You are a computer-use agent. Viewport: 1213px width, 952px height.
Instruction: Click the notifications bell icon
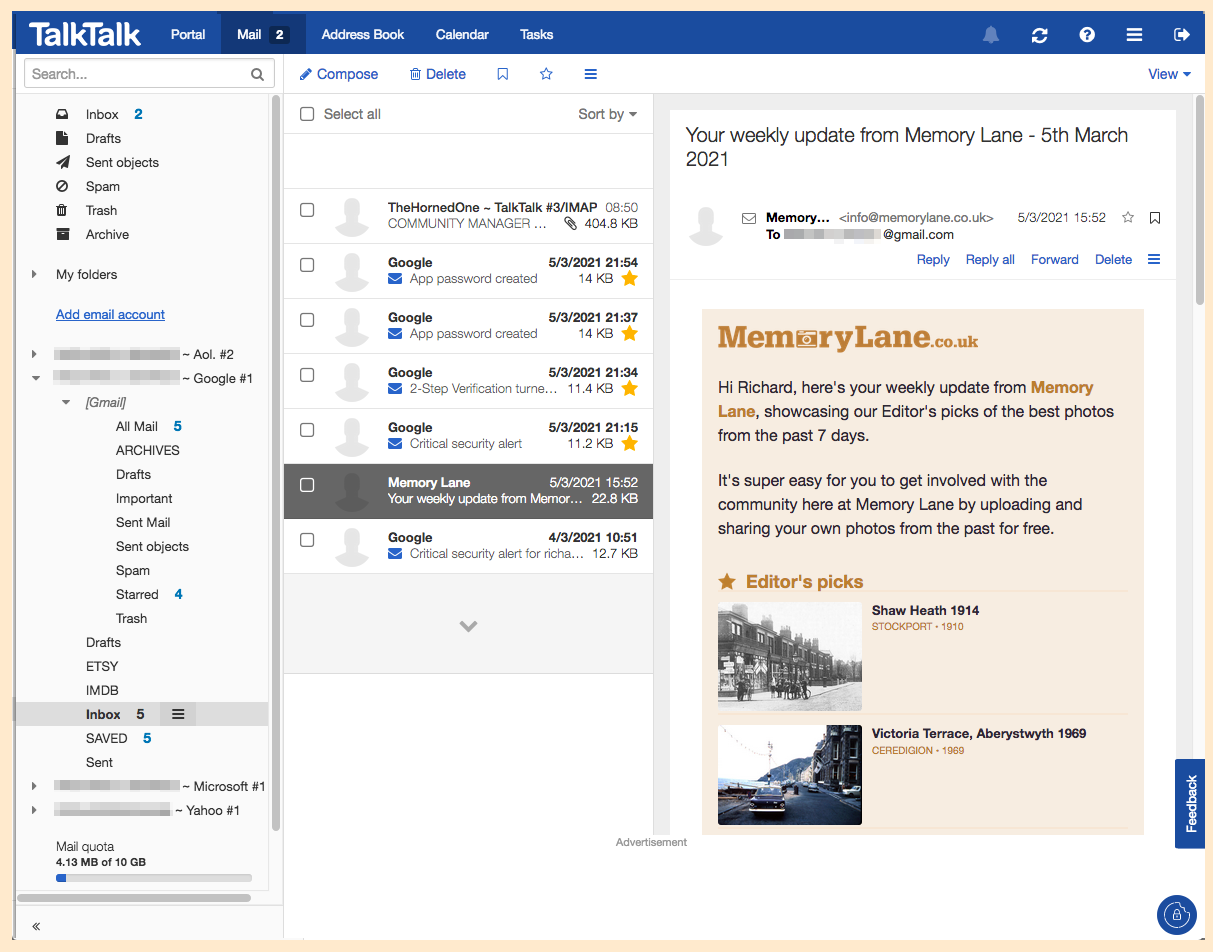coord(991,35)
